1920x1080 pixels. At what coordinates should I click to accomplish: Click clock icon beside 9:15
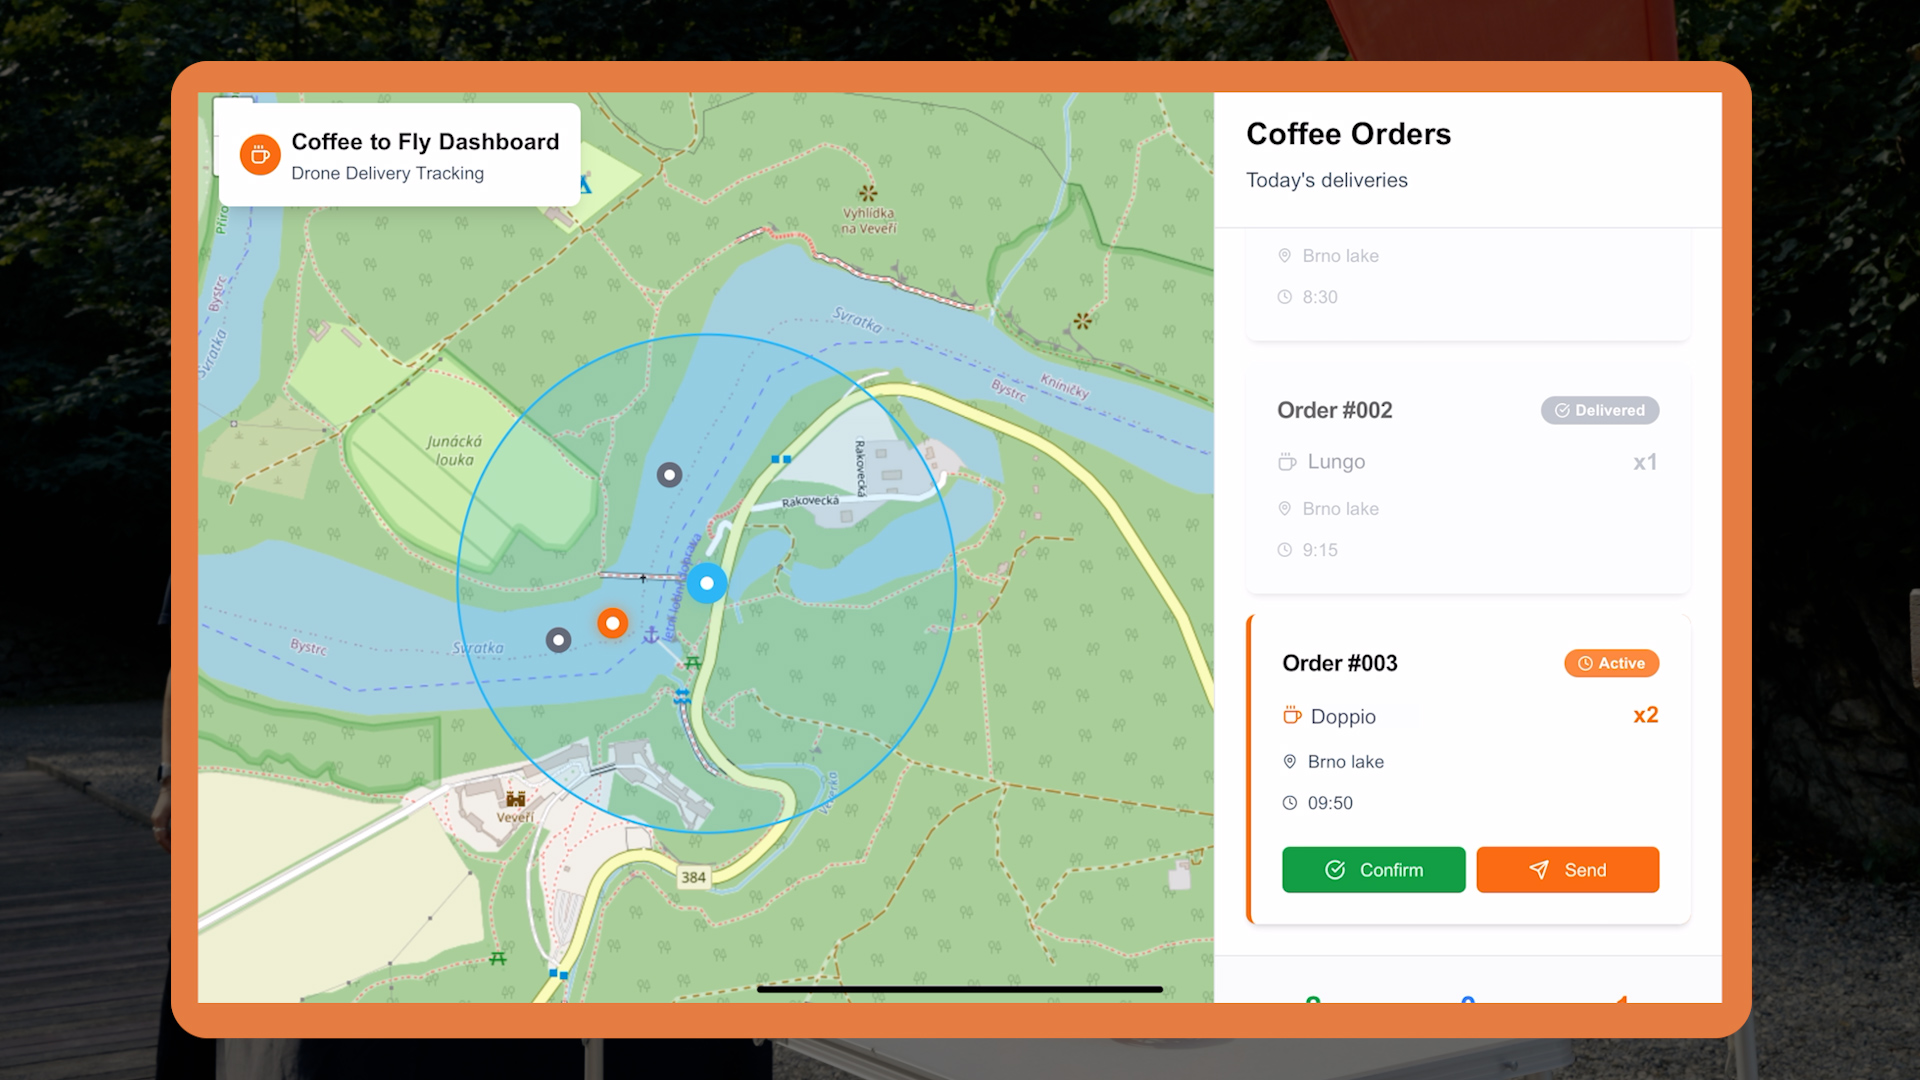pos(1284,550)
